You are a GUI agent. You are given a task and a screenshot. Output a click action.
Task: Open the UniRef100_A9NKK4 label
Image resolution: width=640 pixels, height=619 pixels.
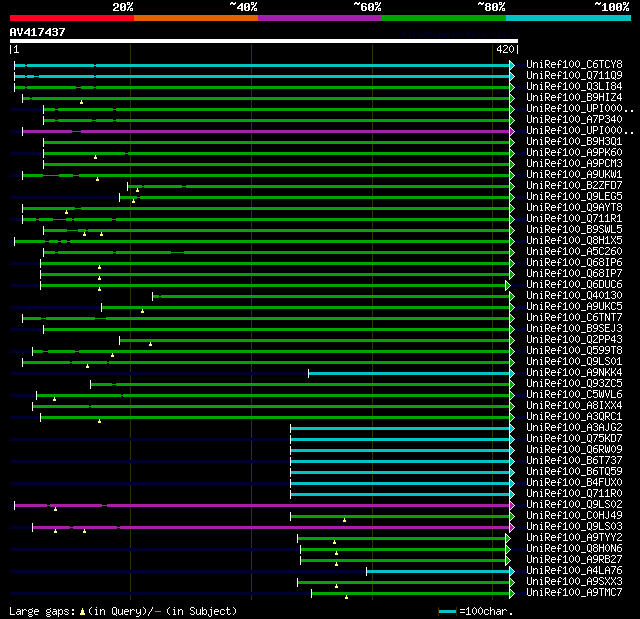574,373
